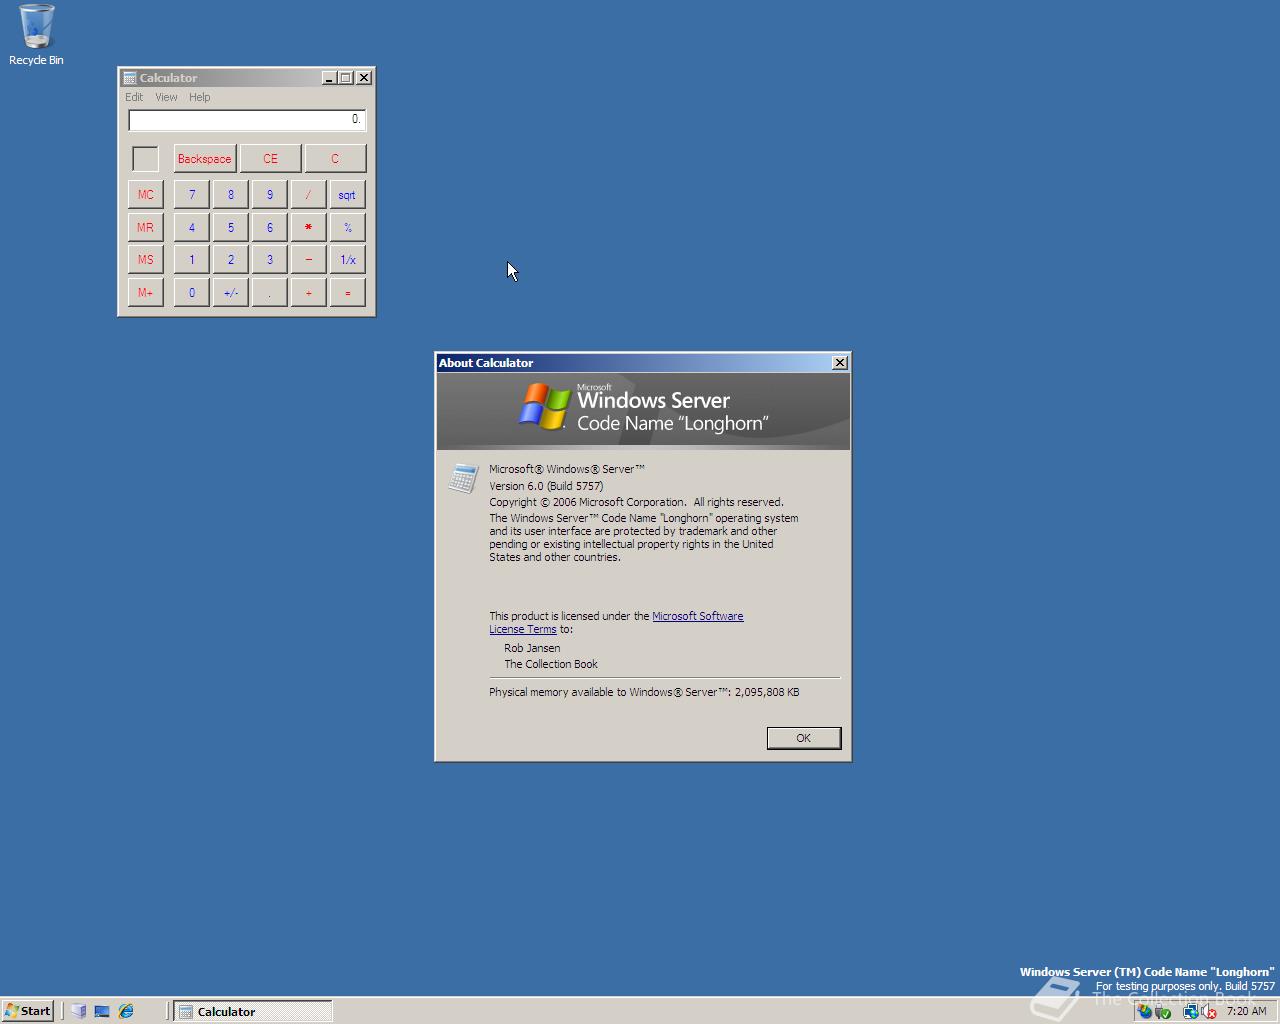Click the 6 digit button
Screen dimensions: 1280x1024
(269, 228)
